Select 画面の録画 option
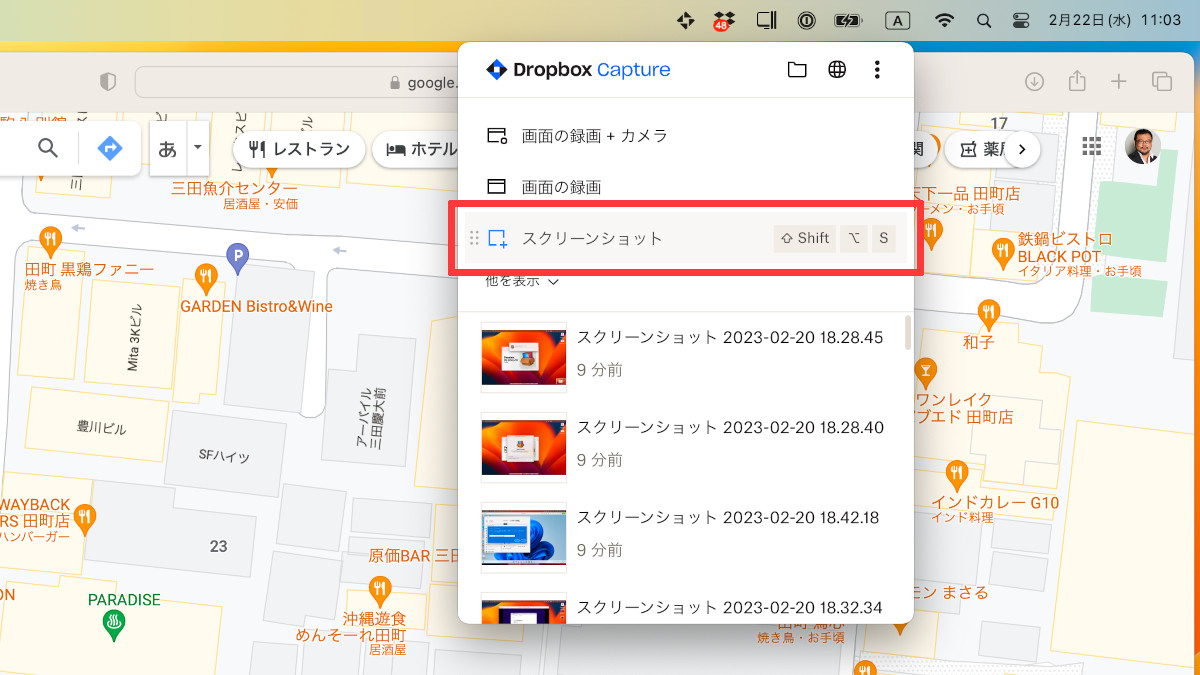 (x=686, y=187)
